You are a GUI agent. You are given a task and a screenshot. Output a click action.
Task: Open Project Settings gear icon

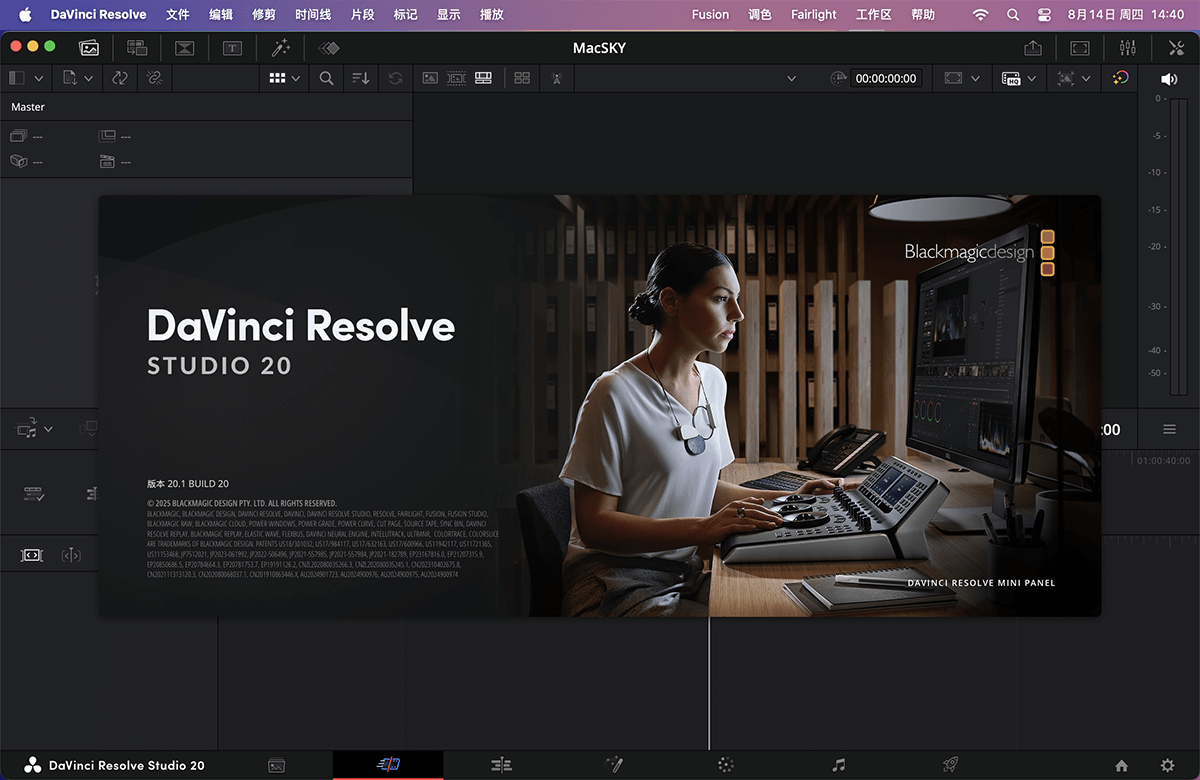point(1167,766)
